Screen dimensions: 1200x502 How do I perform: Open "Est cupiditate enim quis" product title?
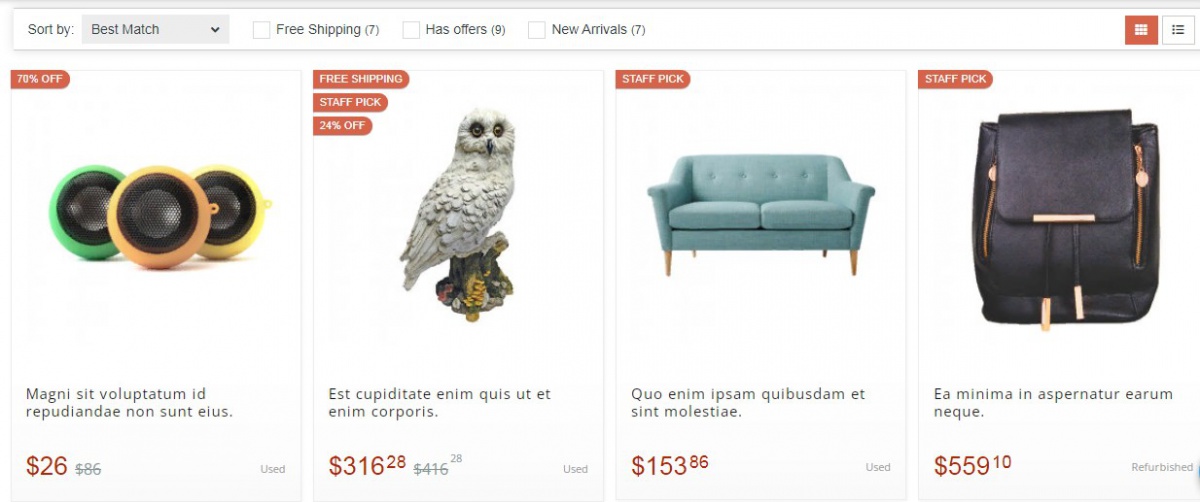point(440,403)
